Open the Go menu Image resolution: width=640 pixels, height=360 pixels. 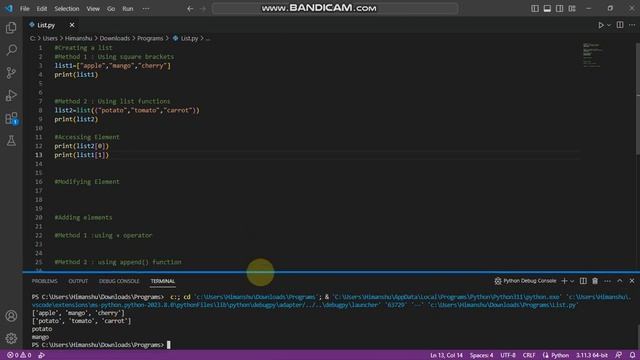tap(111, 9)
